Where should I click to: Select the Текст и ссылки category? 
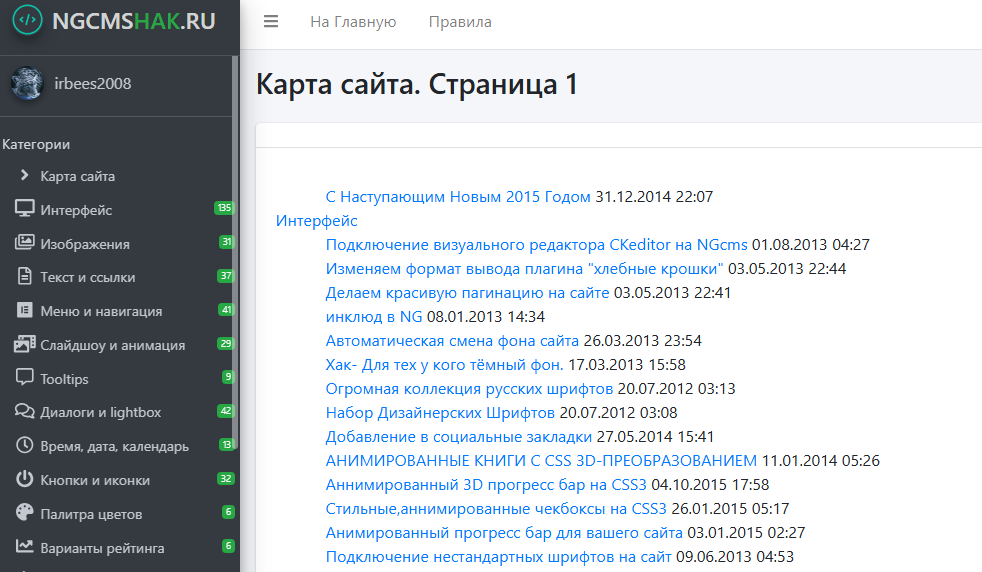point(88,277)
